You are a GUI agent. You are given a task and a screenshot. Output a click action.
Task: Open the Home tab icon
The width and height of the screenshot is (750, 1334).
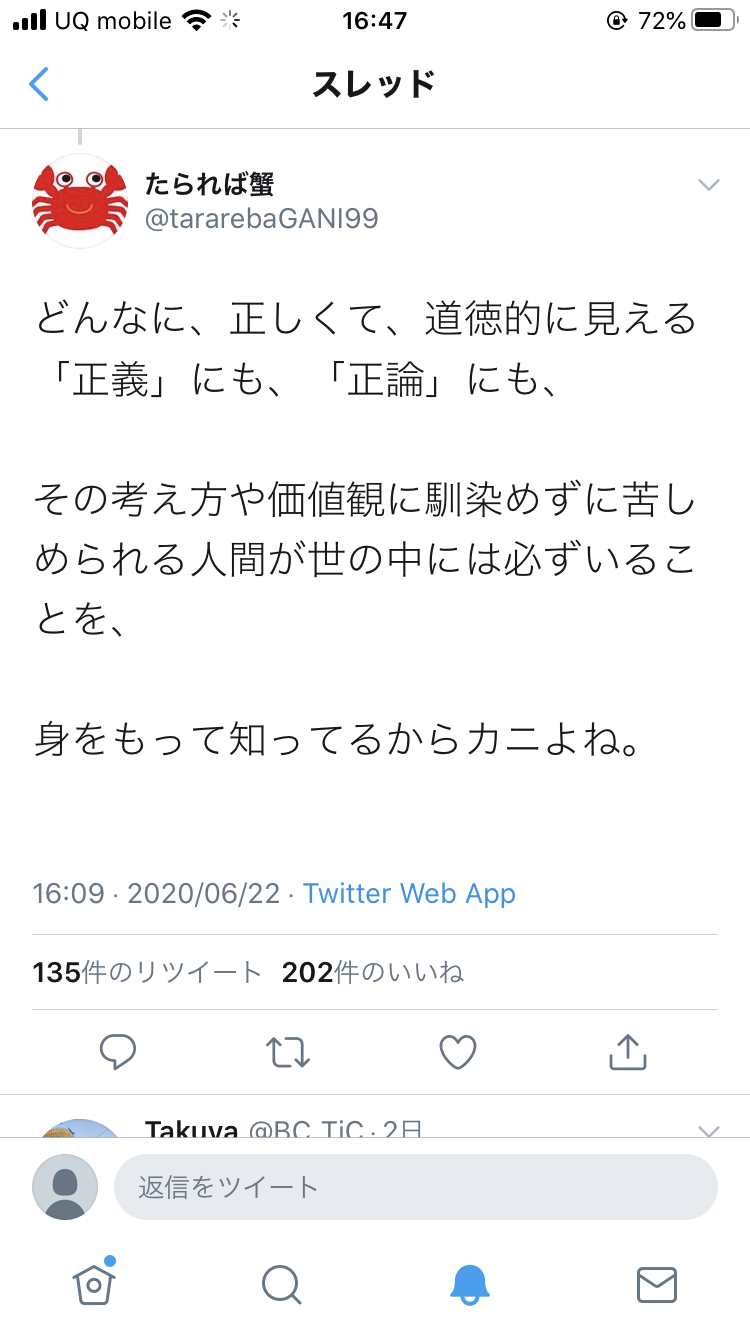(93, 1283)
